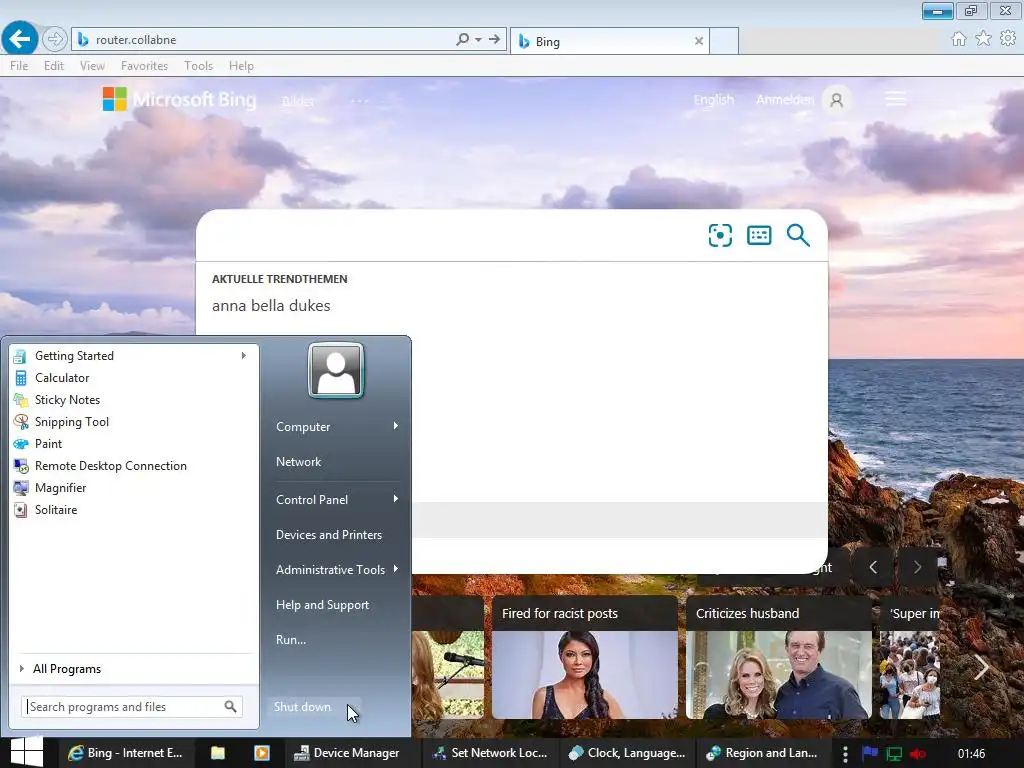
Task: Open Favorites star icon
Action: [983, 39]
